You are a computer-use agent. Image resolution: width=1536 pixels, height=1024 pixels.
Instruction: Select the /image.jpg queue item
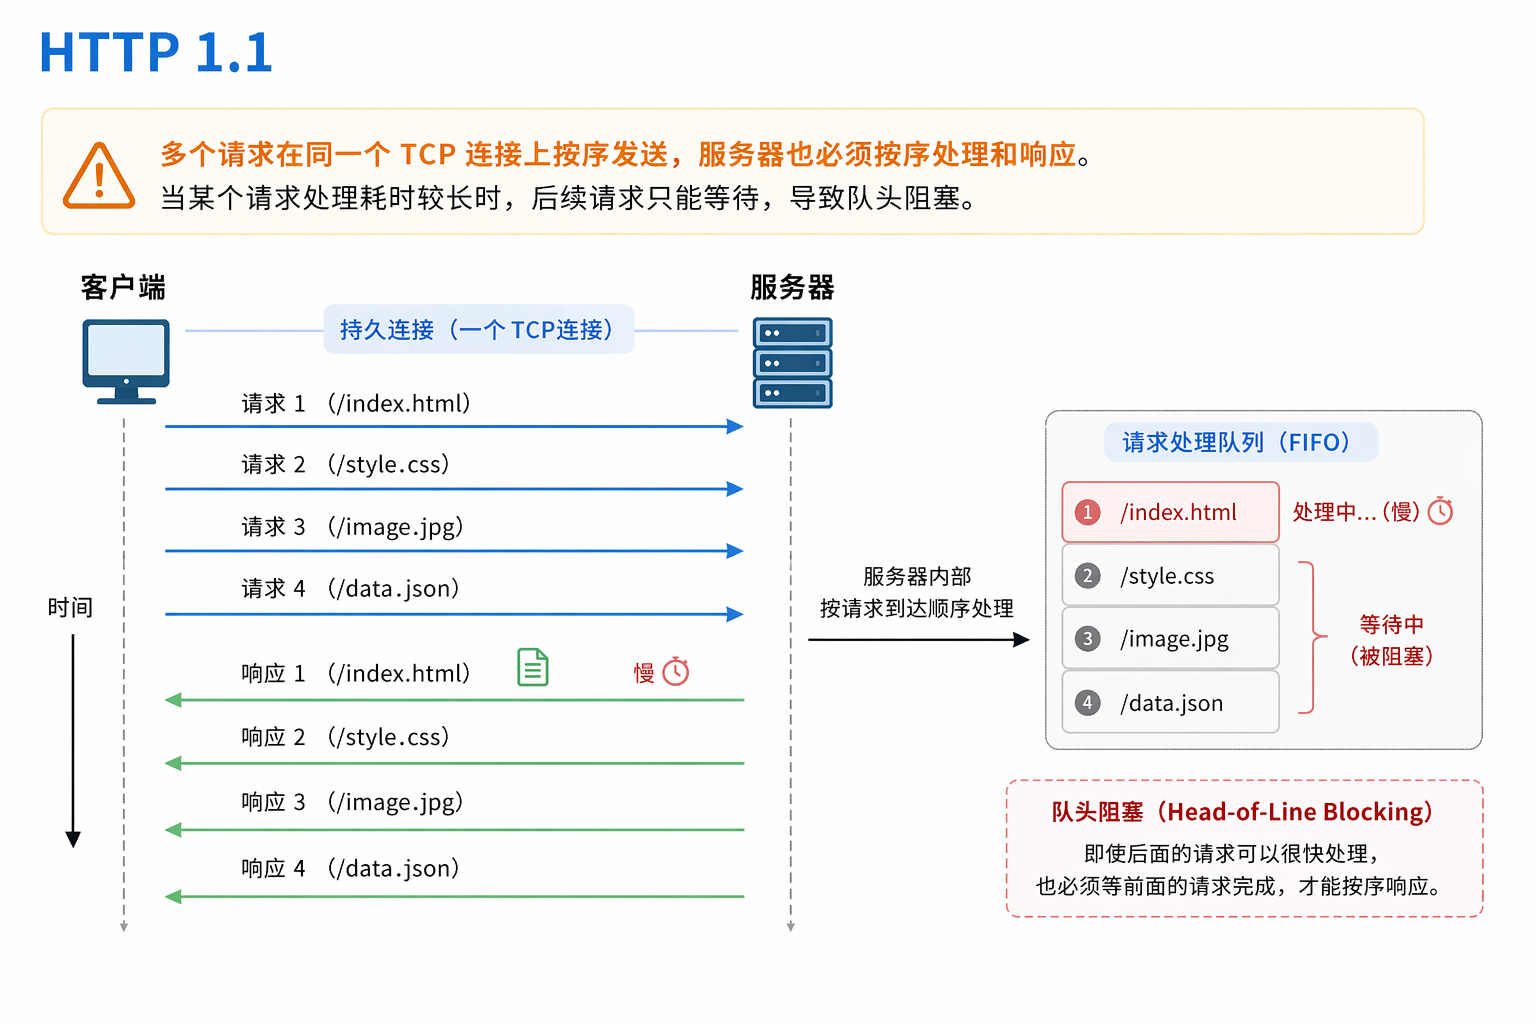point(1170,638)
